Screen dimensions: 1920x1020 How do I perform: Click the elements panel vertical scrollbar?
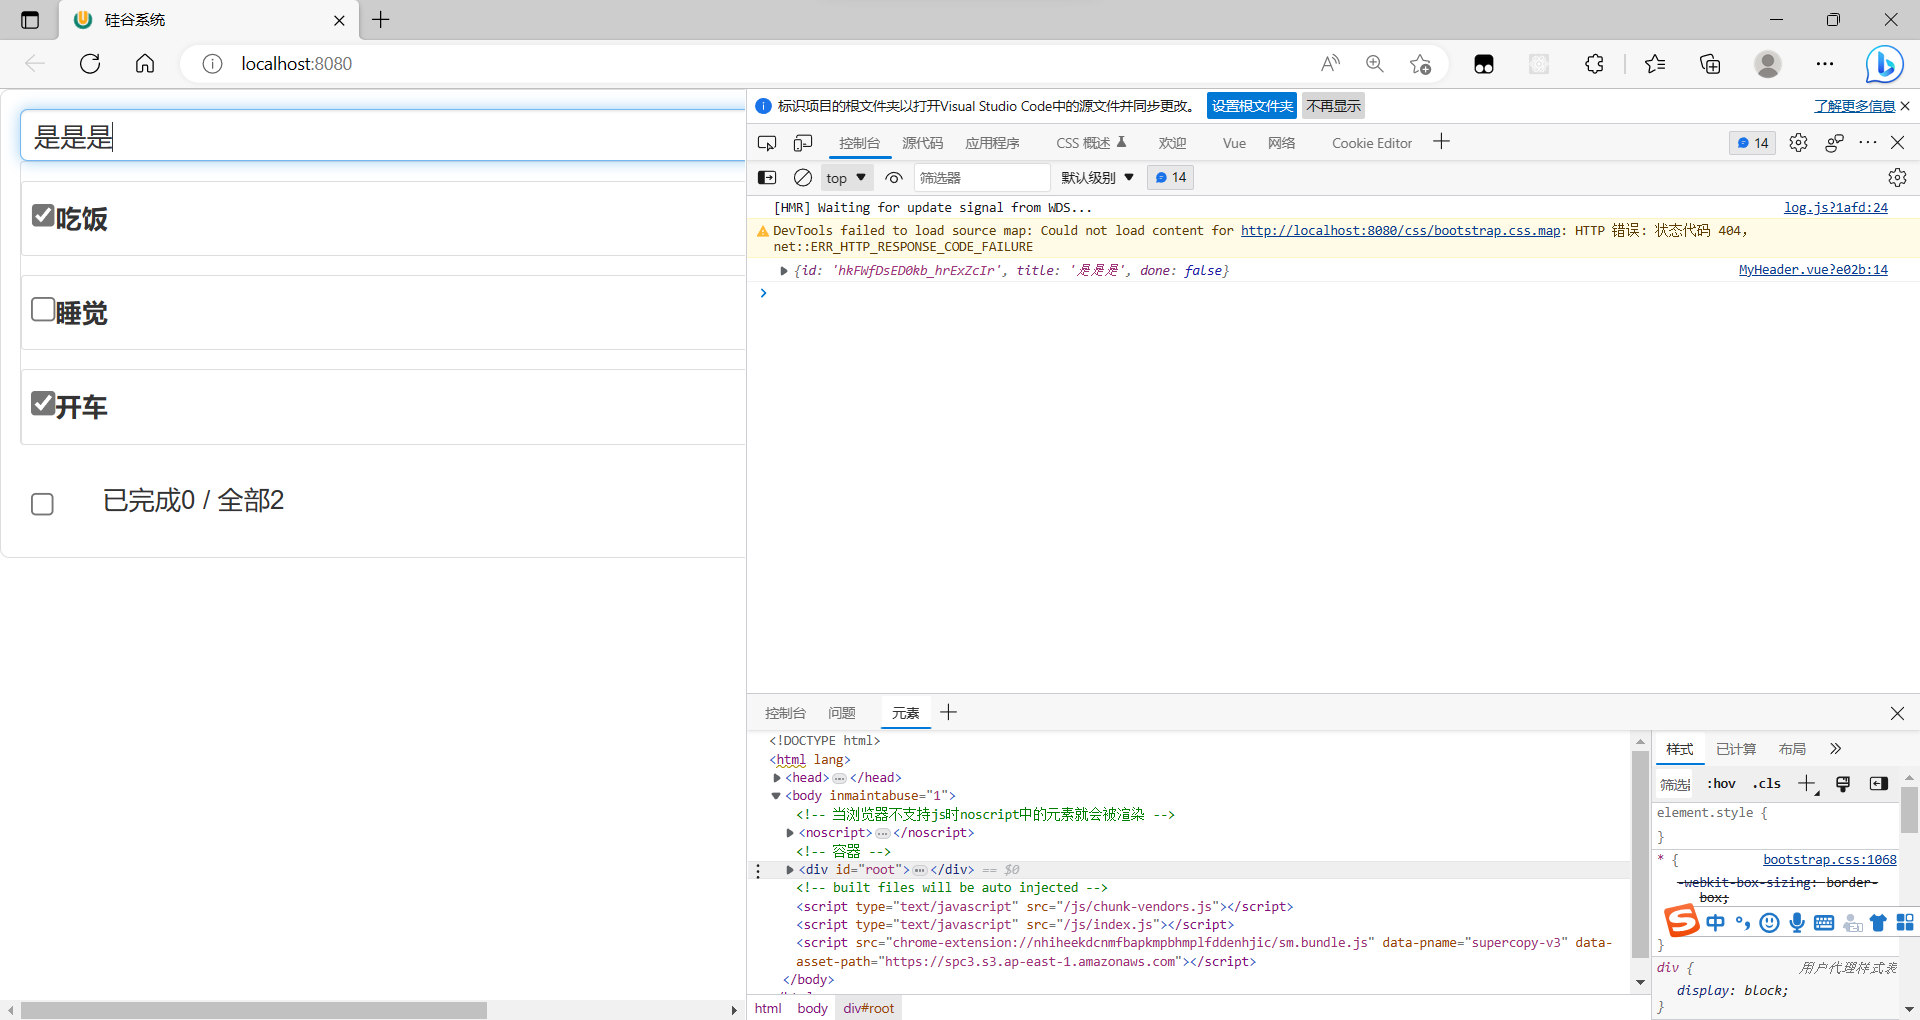1640,855
